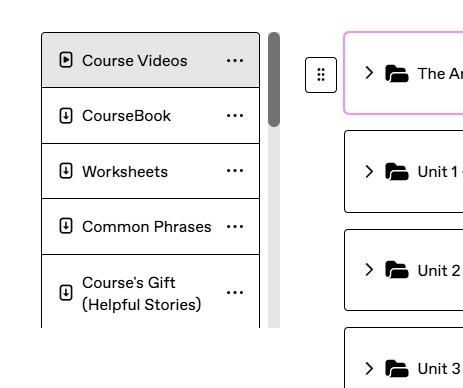Expand the first highlighted folder chevron
Image resolution: width=463 pixels, height=388 pixels.
(x=369, y=73)
